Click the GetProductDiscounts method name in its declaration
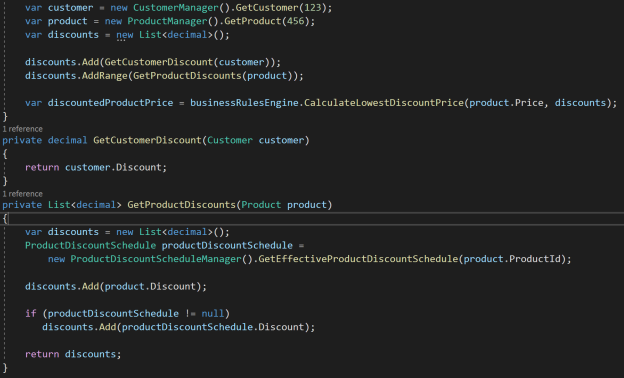Viewport: 624px width, 378px height. 181,205
